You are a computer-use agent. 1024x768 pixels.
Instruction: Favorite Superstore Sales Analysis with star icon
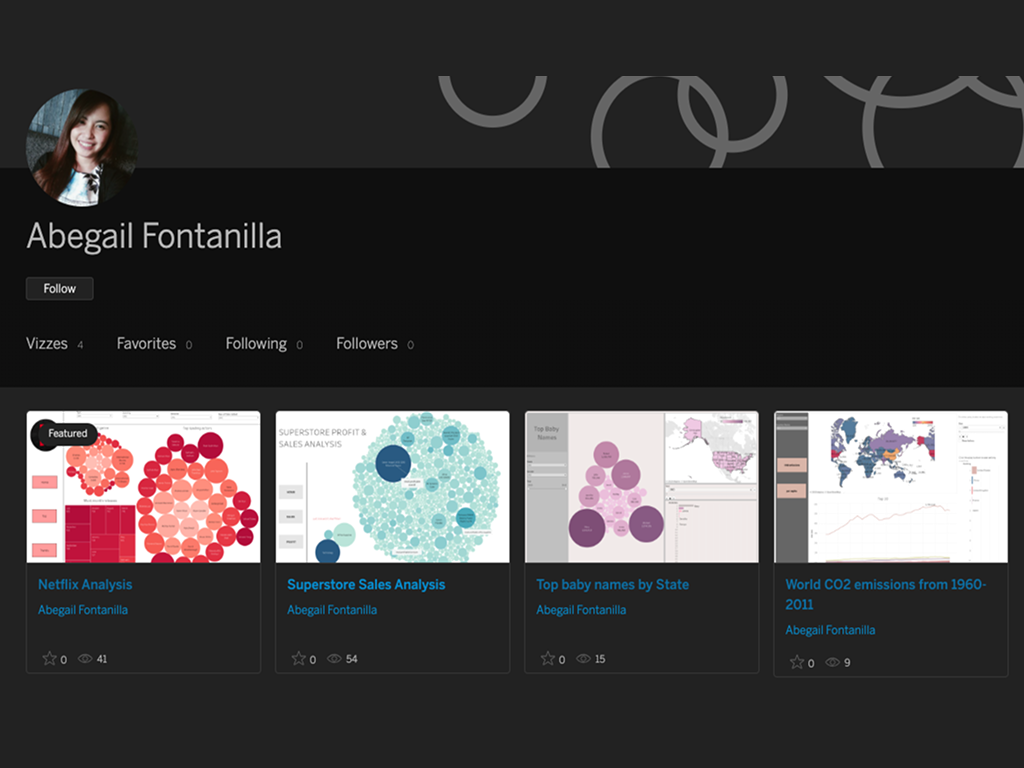[298, 658]
